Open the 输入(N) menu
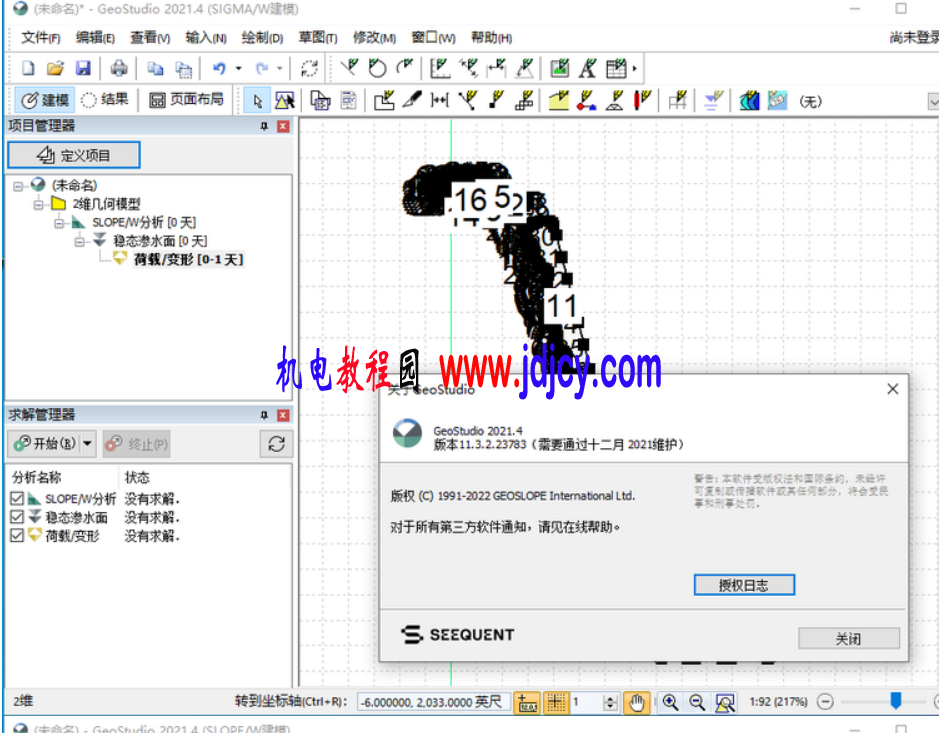The image size is (948, 733). [x=206, y=38]
